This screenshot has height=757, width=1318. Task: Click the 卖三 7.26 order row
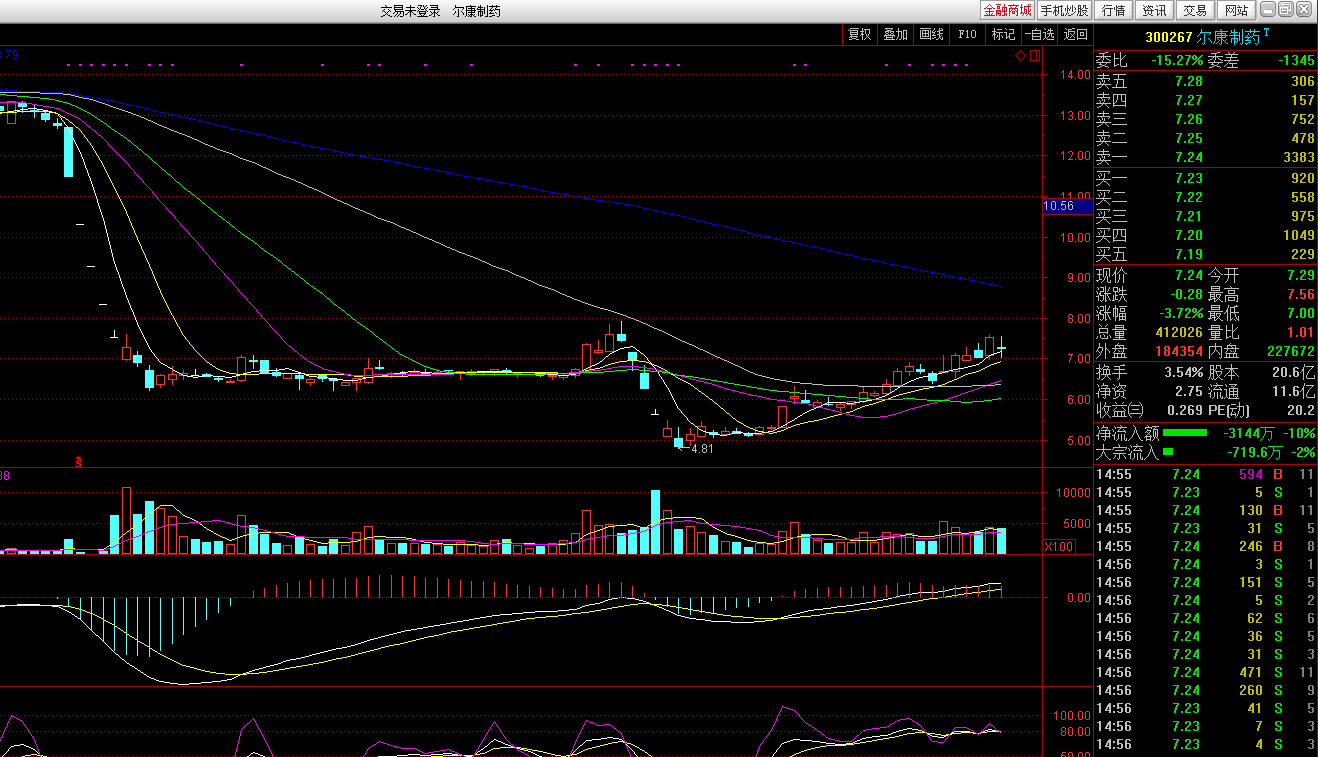[x=1206, y=119]
